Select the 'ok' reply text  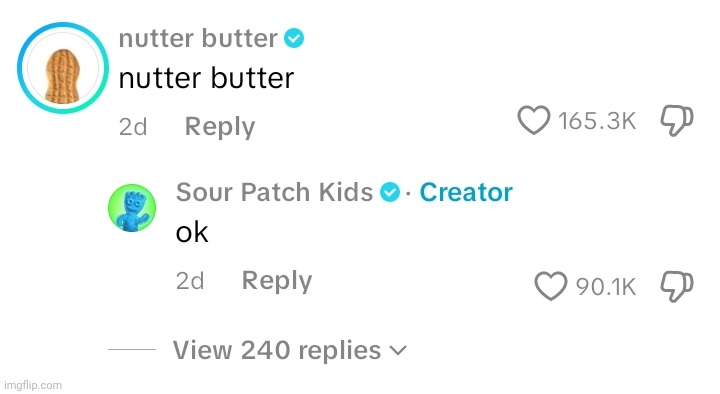pyautogui.click(x=192, y=232)
